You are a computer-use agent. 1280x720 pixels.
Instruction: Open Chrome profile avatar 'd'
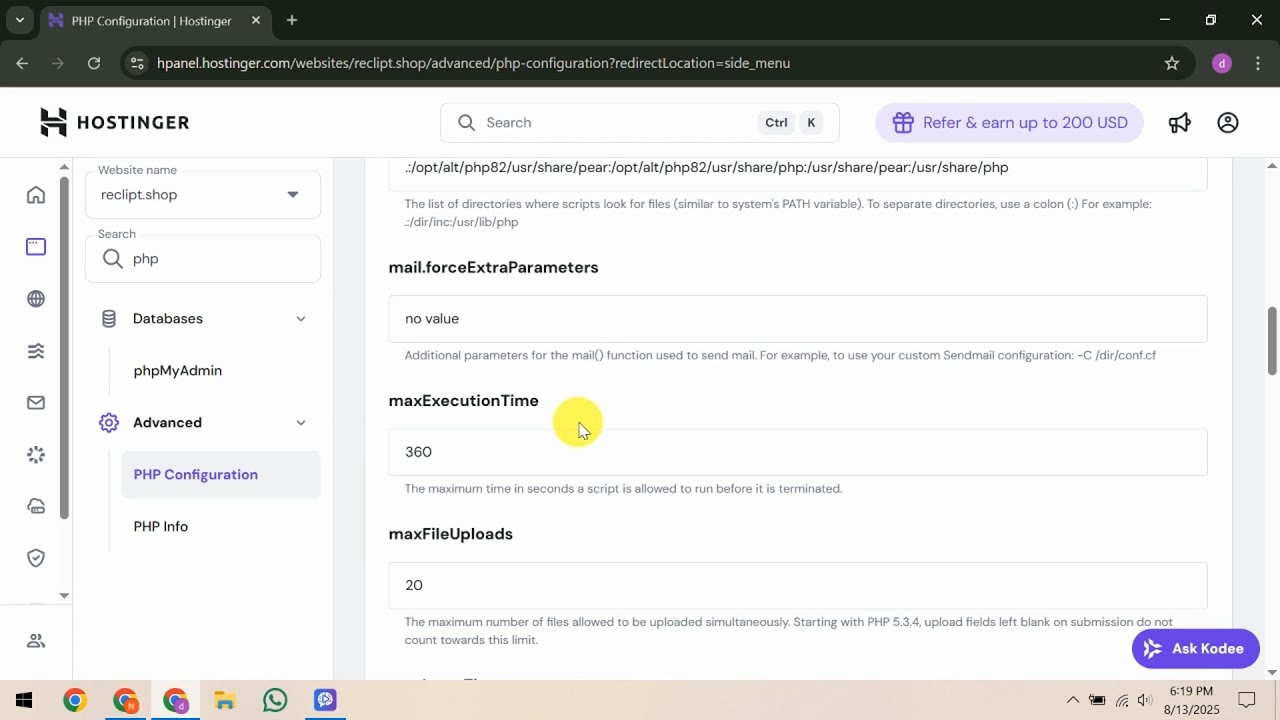pos(1221,63)
